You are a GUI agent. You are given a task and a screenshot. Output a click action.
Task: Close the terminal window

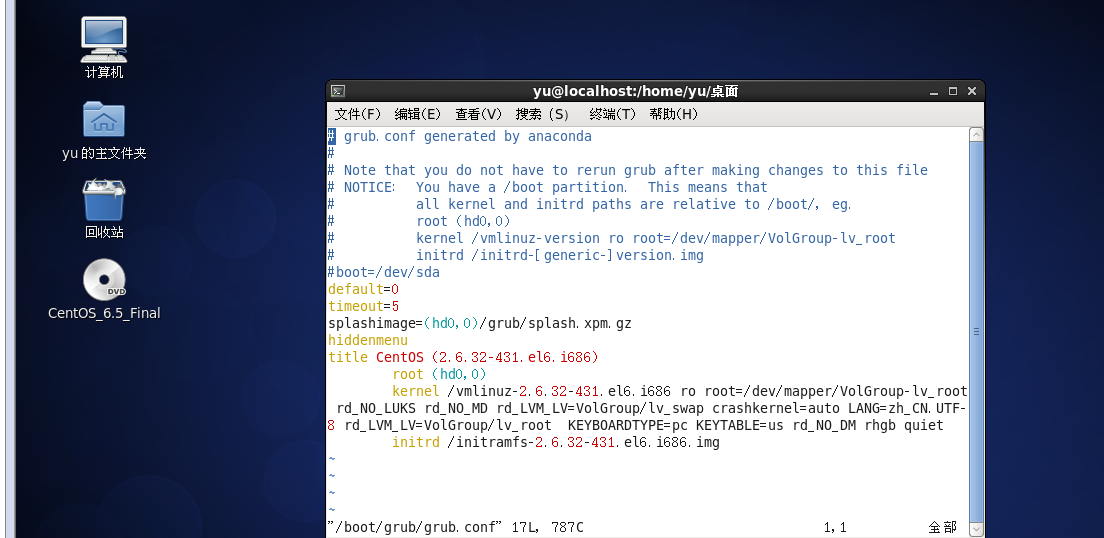[x=972, y=92]
